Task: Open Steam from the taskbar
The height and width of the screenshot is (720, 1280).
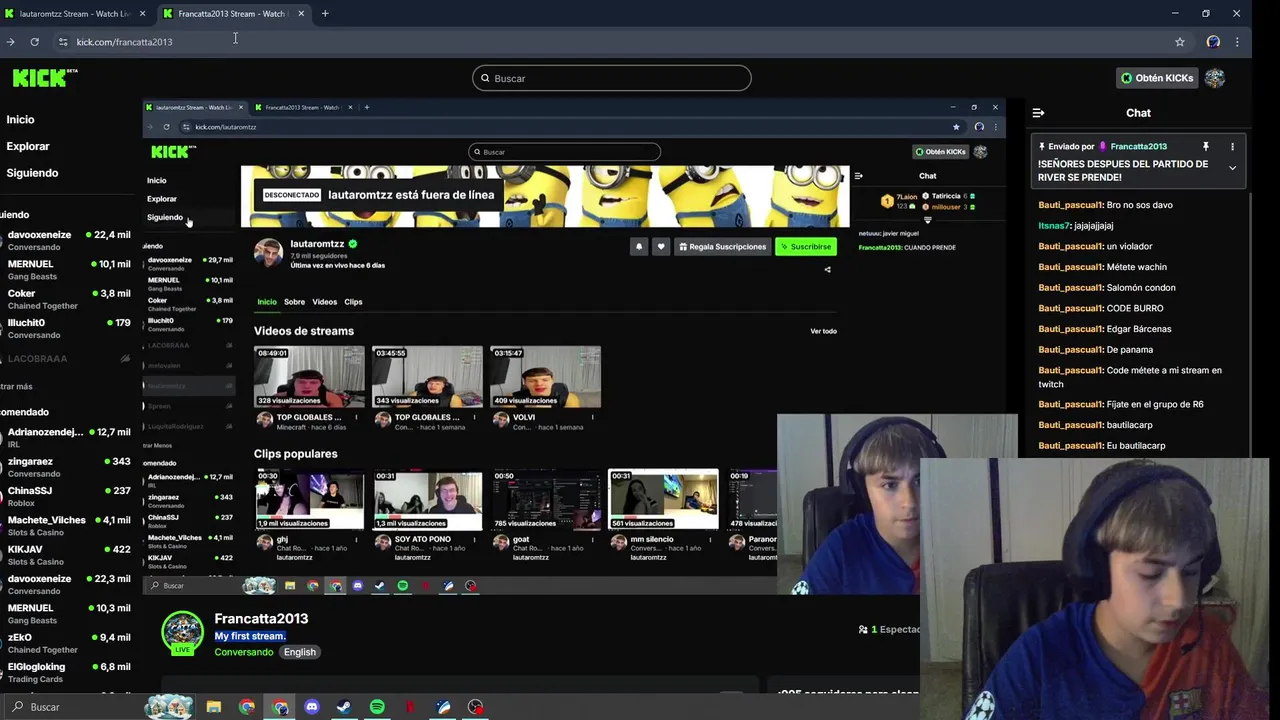Action: click(344, 707)
